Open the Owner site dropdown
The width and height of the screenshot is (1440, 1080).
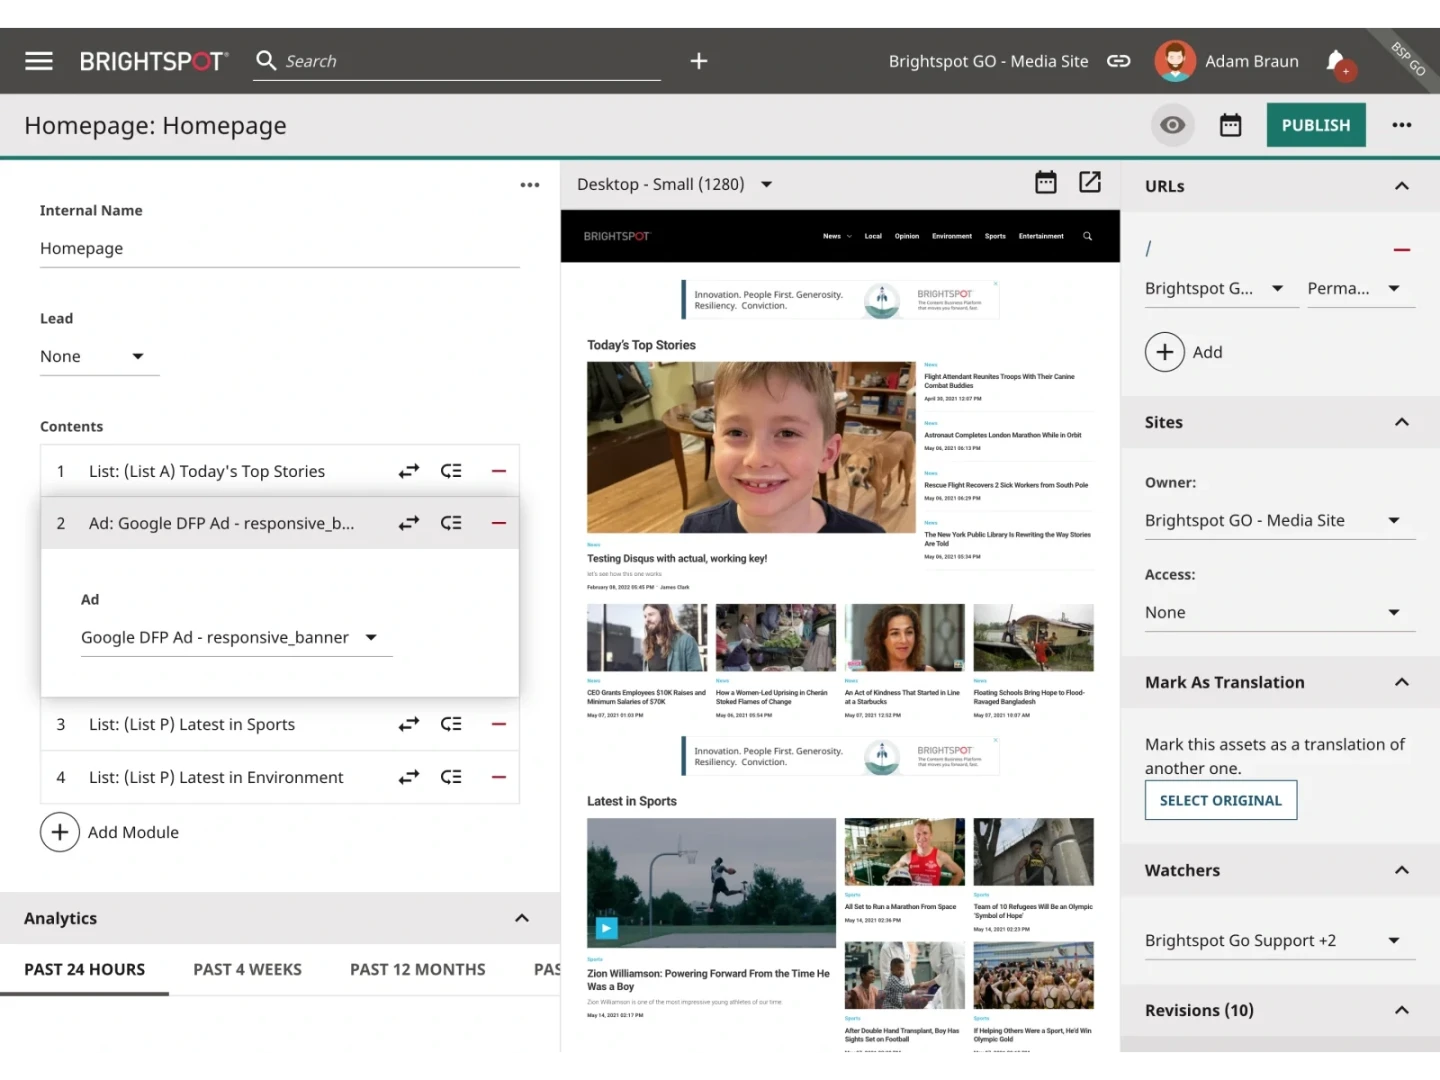click(1279, 521)
